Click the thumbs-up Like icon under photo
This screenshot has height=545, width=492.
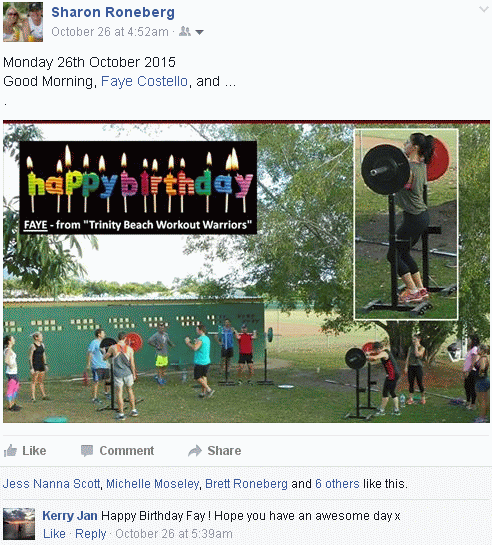(x=10, y=451)
